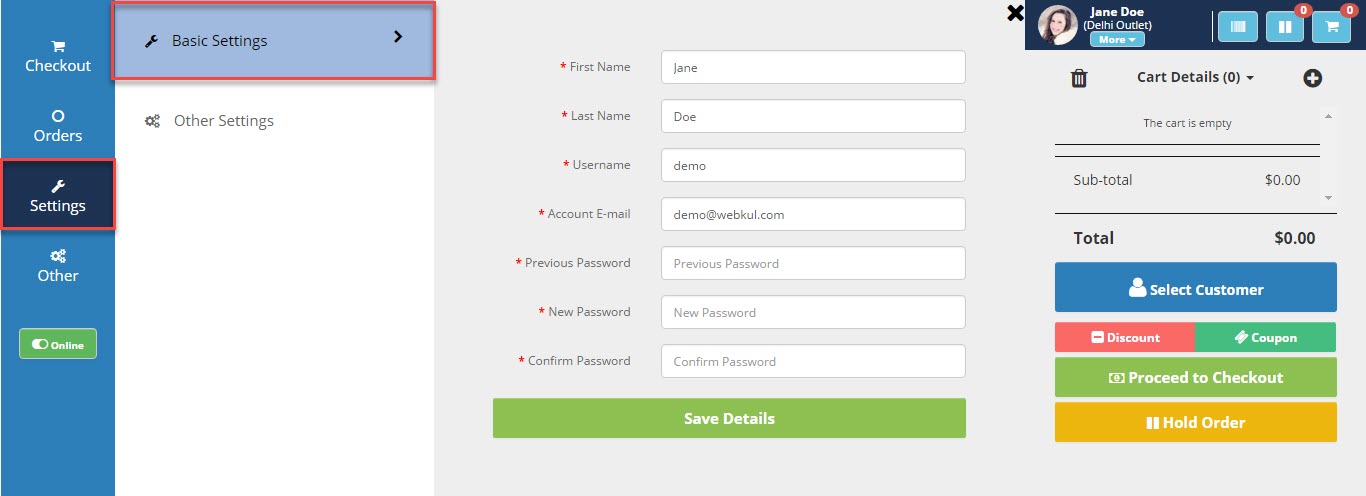The height and width of the screenshot is (496, 1366).
Task: Click the Previous Password input field
Action: (x=813, y=264)
